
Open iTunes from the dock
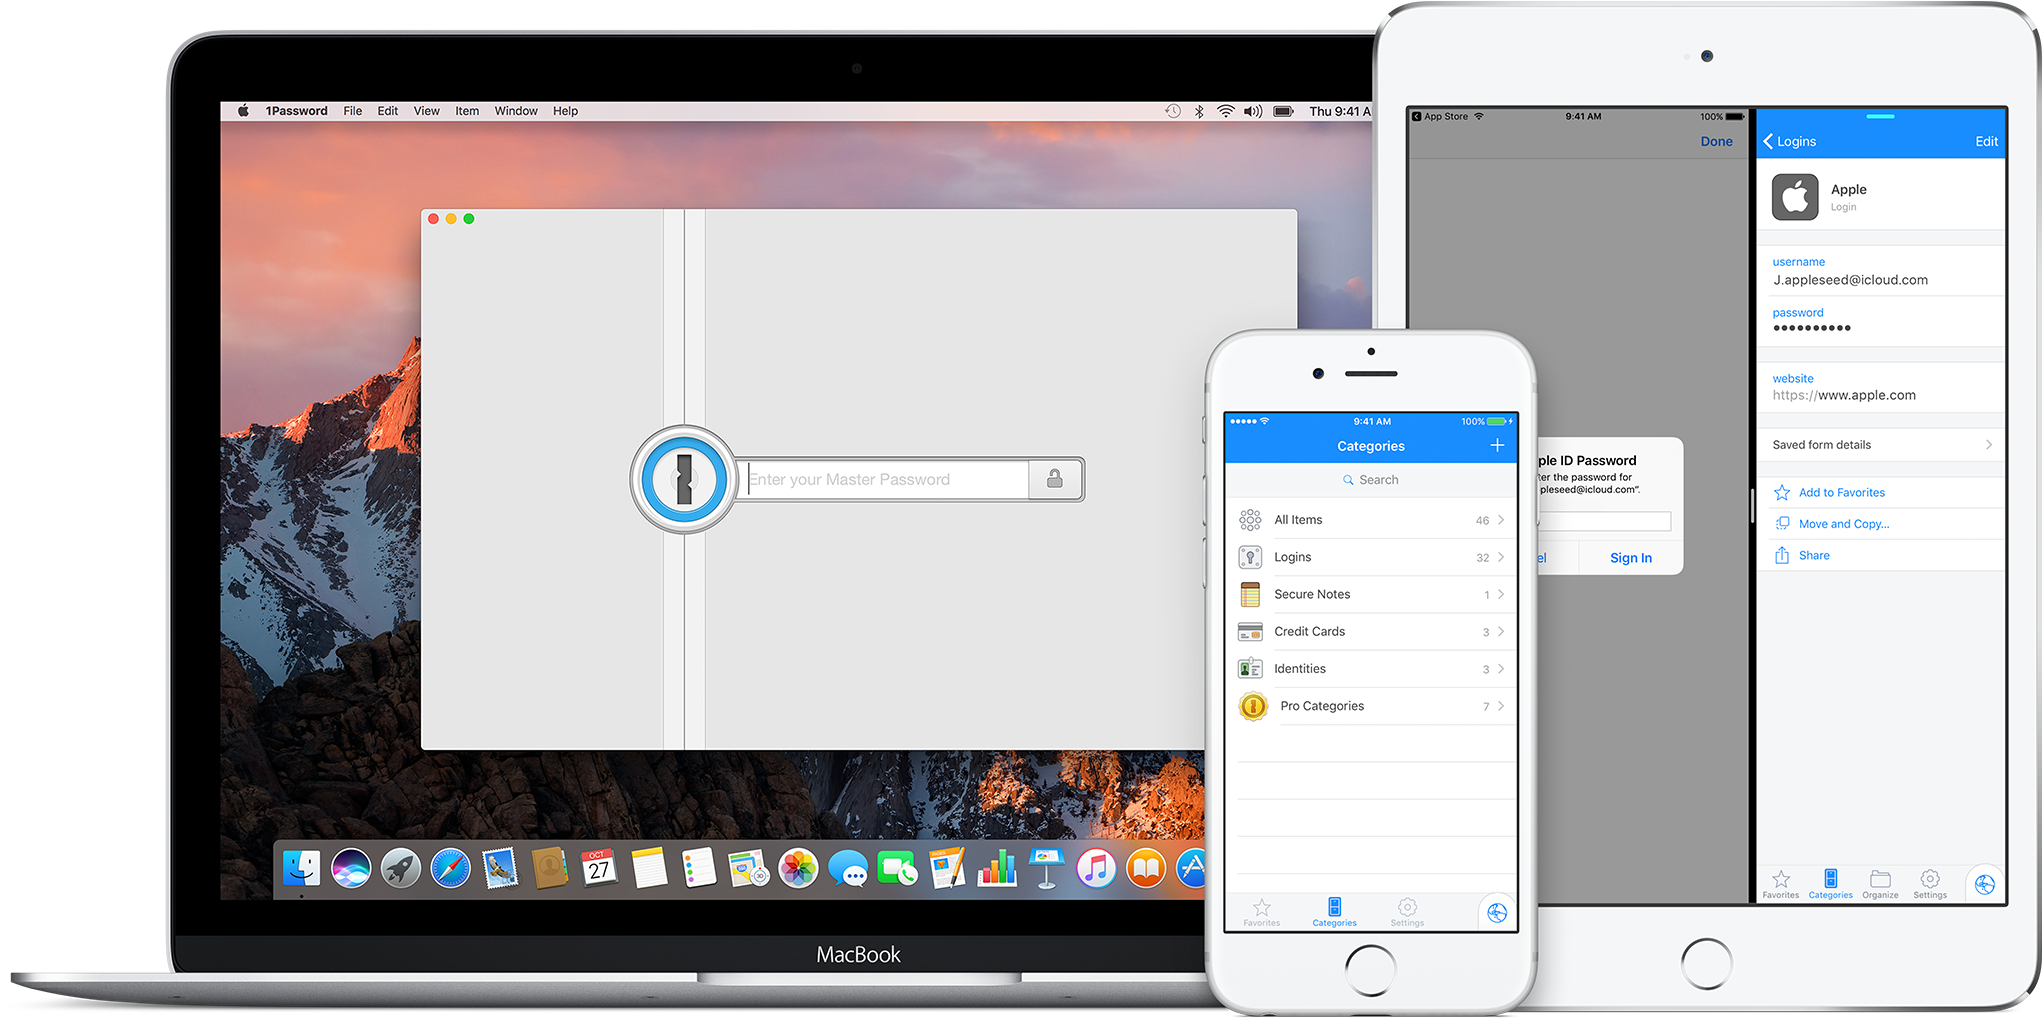(x=1096, y=868)
